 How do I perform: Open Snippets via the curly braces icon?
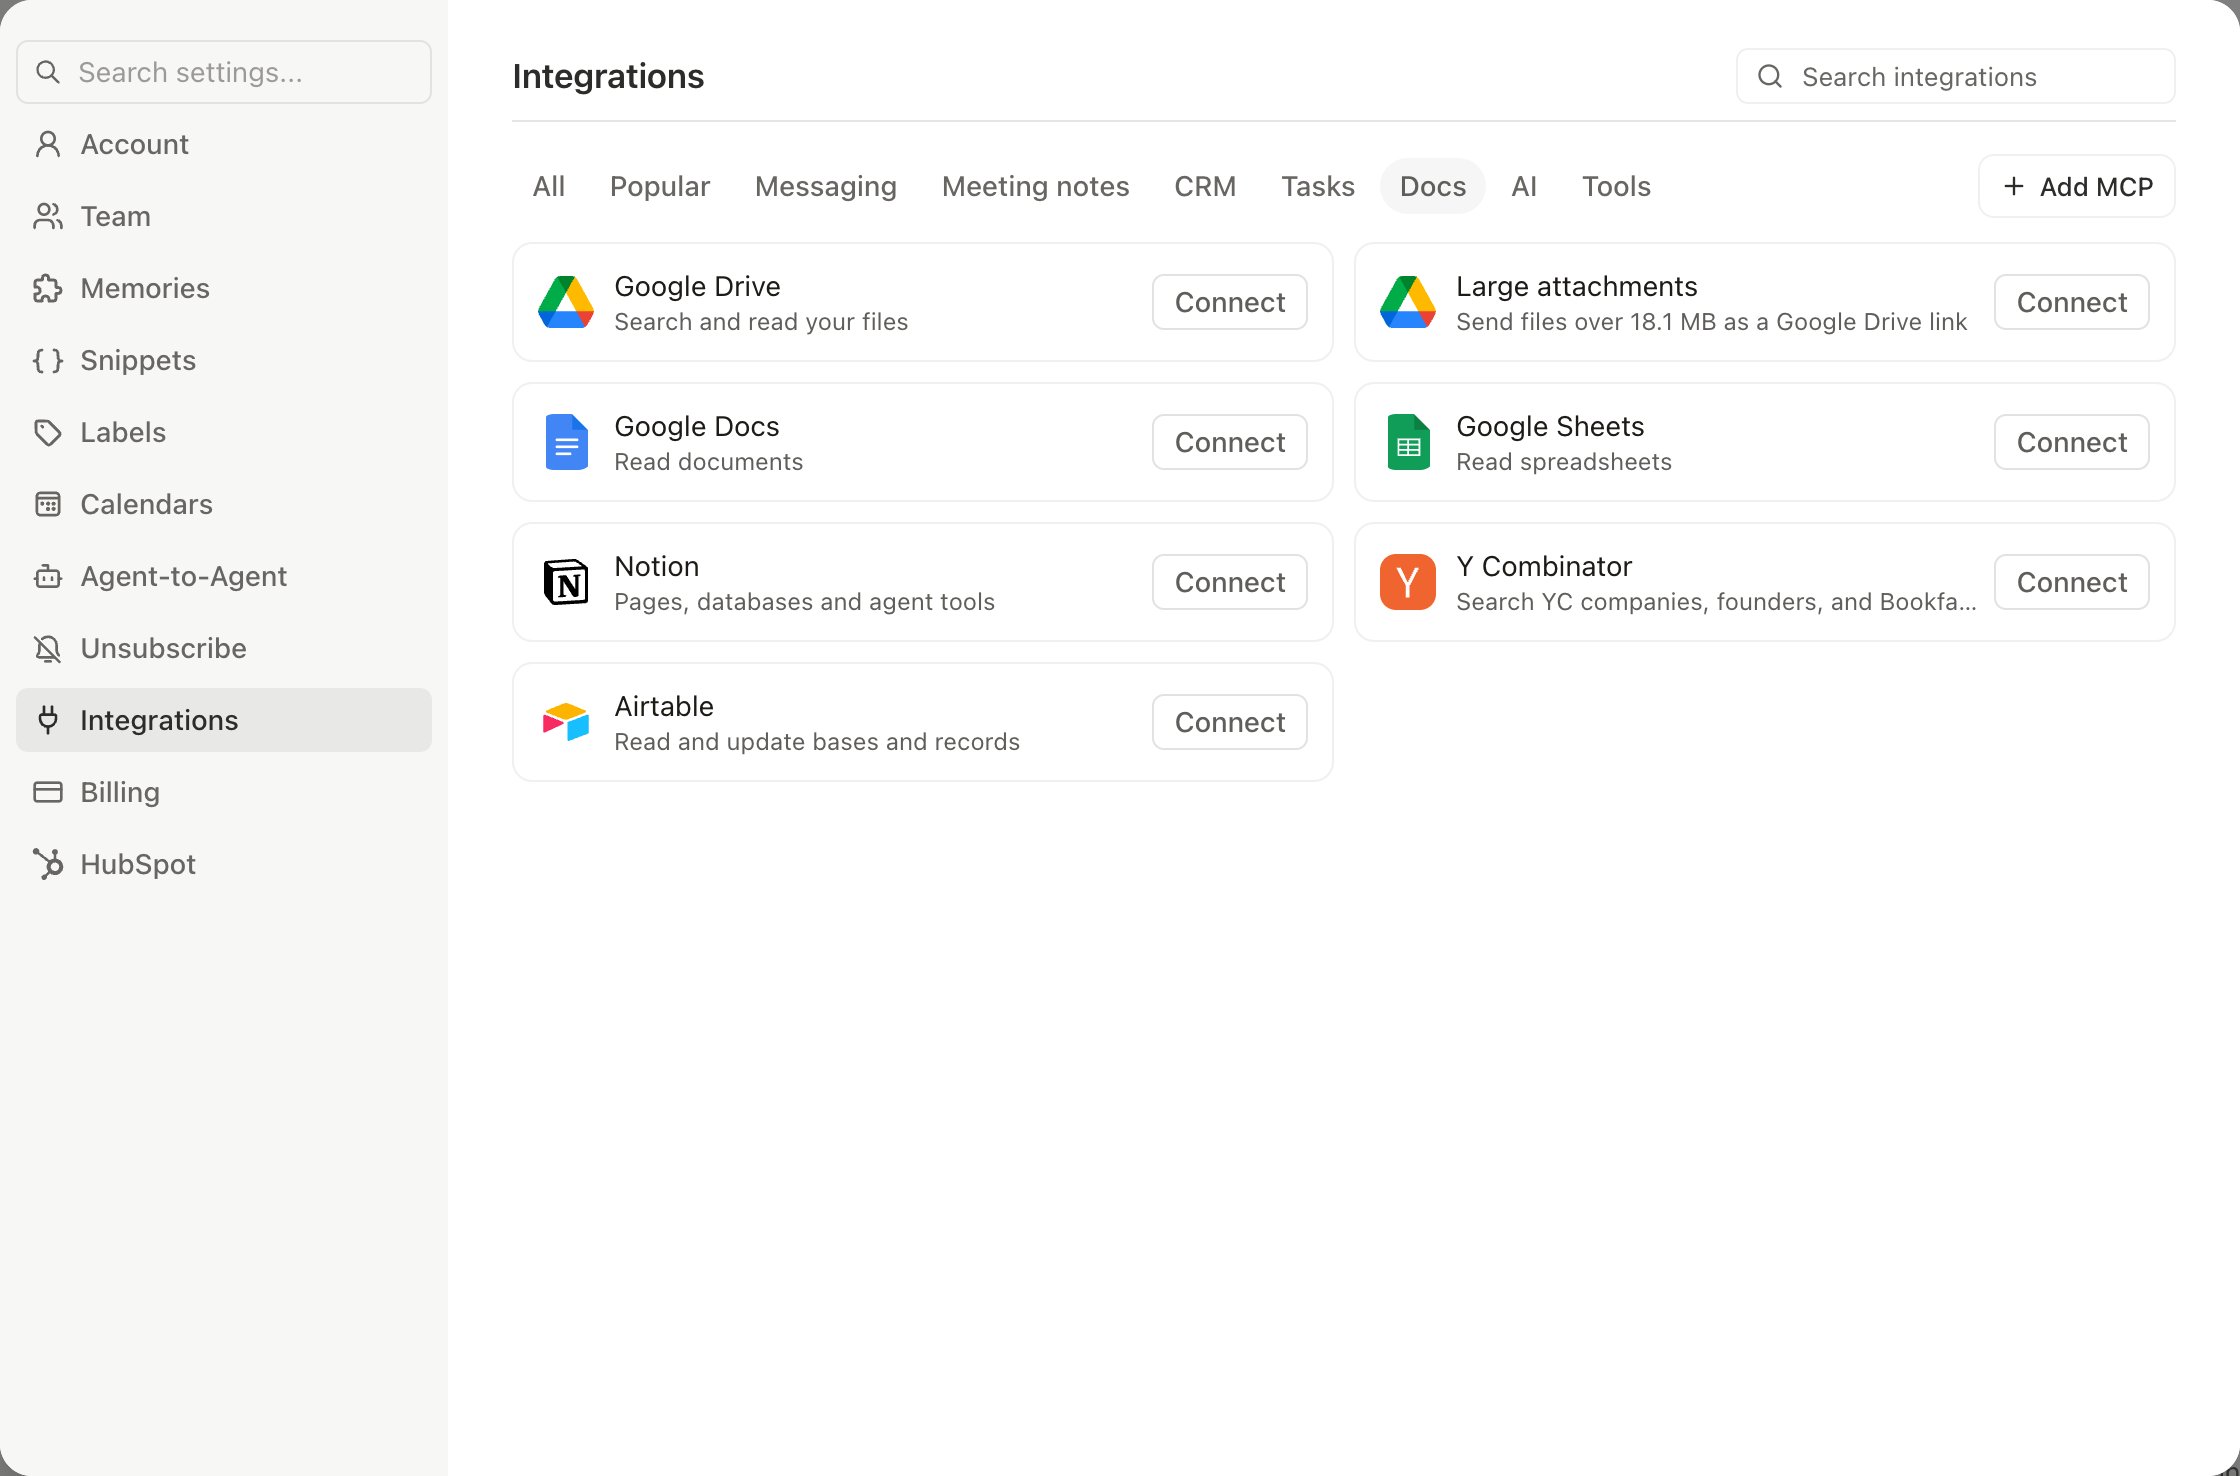[x=48, y=360]
